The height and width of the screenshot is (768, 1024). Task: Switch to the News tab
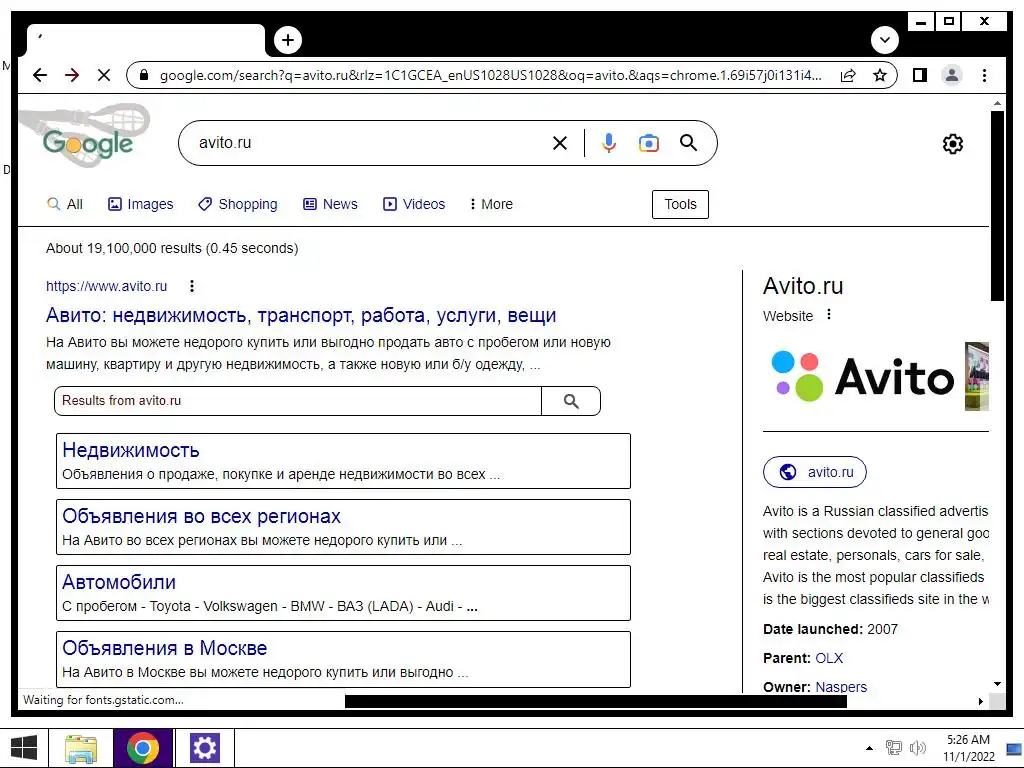tap(330, 204)
